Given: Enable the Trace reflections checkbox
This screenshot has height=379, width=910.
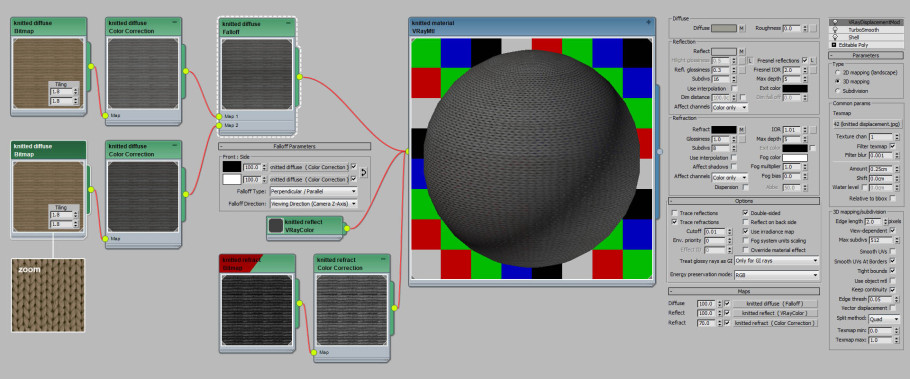Looking at the screenshot, I should coord(675,213).
